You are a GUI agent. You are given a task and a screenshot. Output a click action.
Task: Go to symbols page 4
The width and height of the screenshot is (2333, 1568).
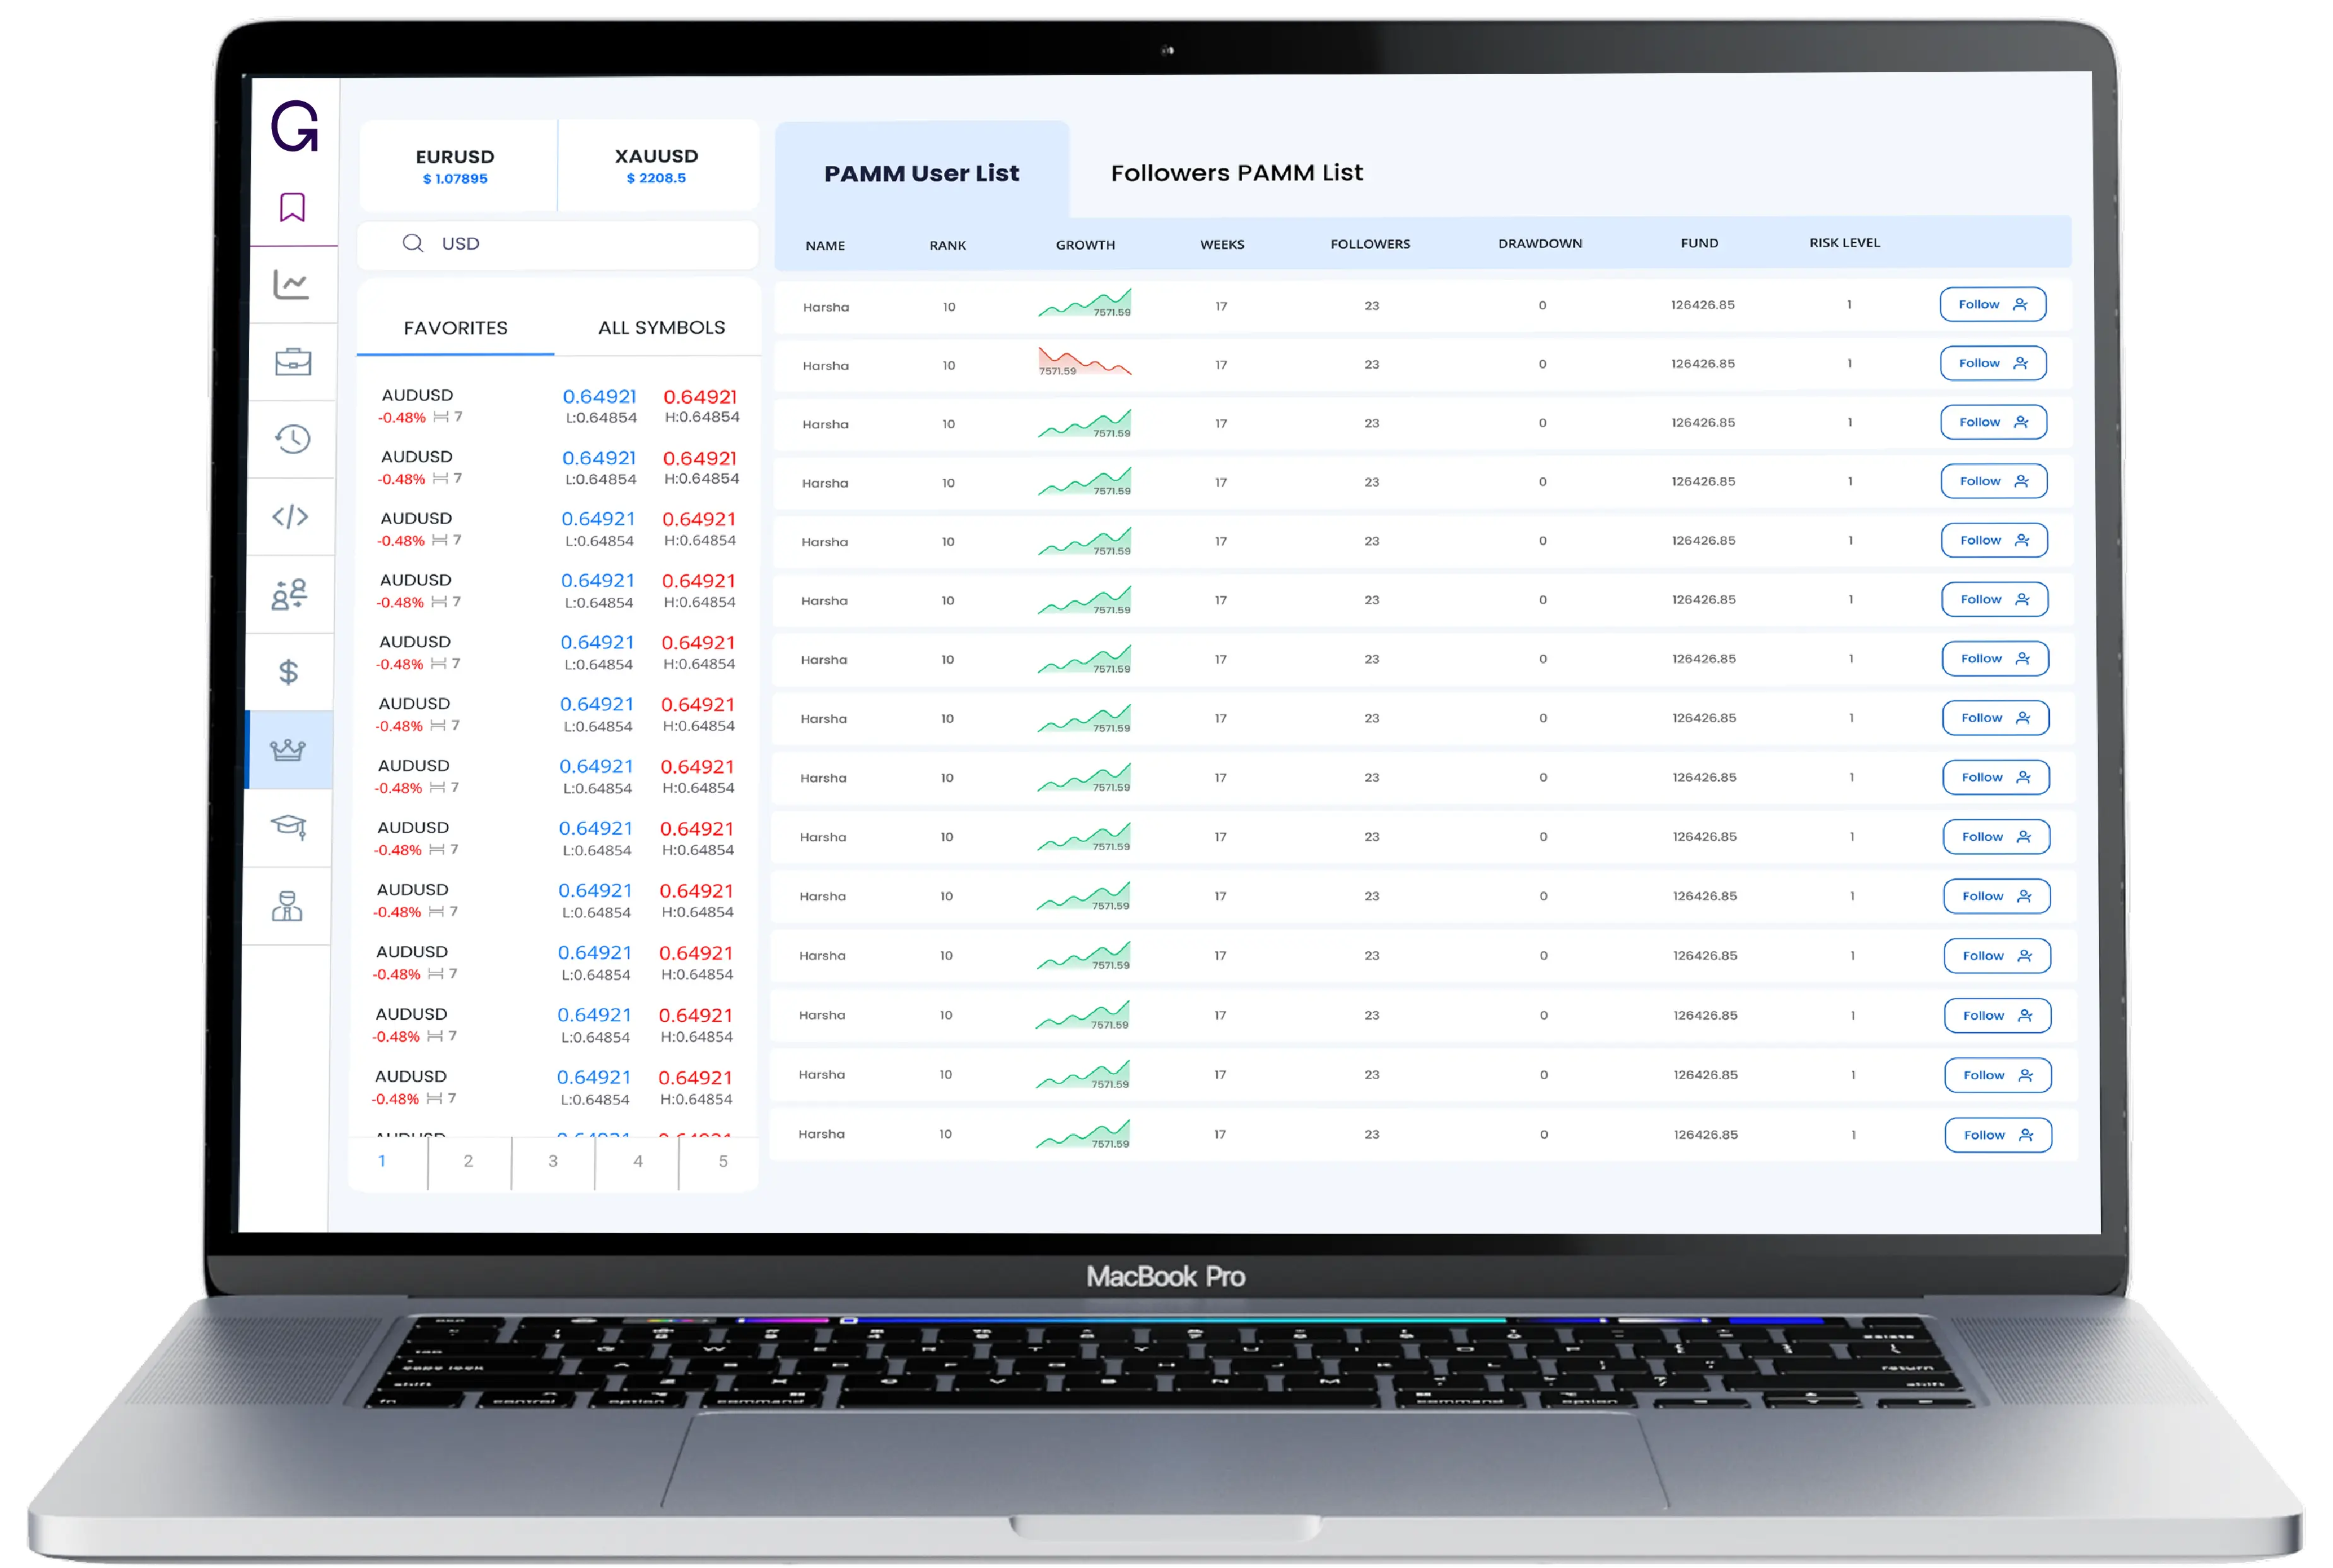638,1161
